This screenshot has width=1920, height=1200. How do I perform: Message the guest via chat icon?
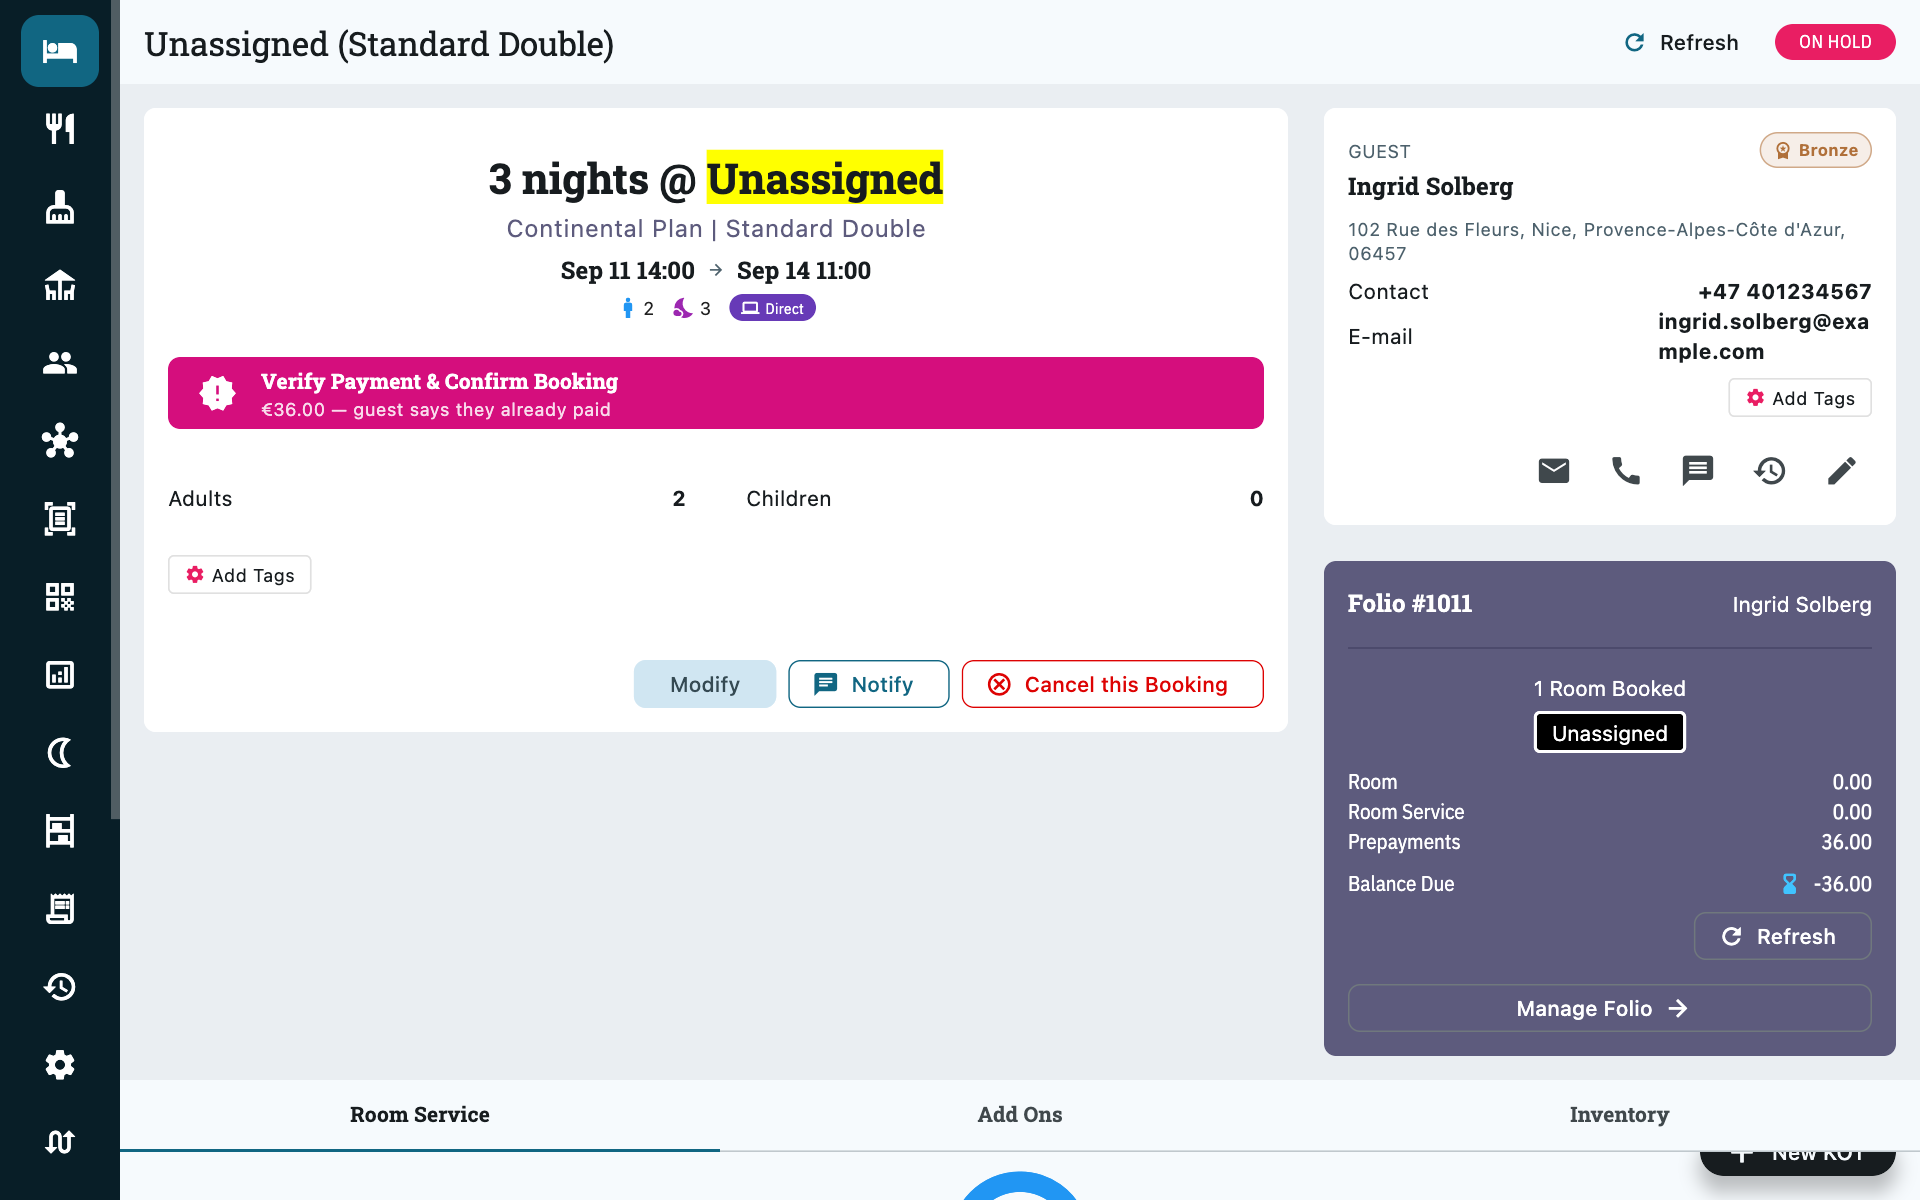pos(1698,470)
